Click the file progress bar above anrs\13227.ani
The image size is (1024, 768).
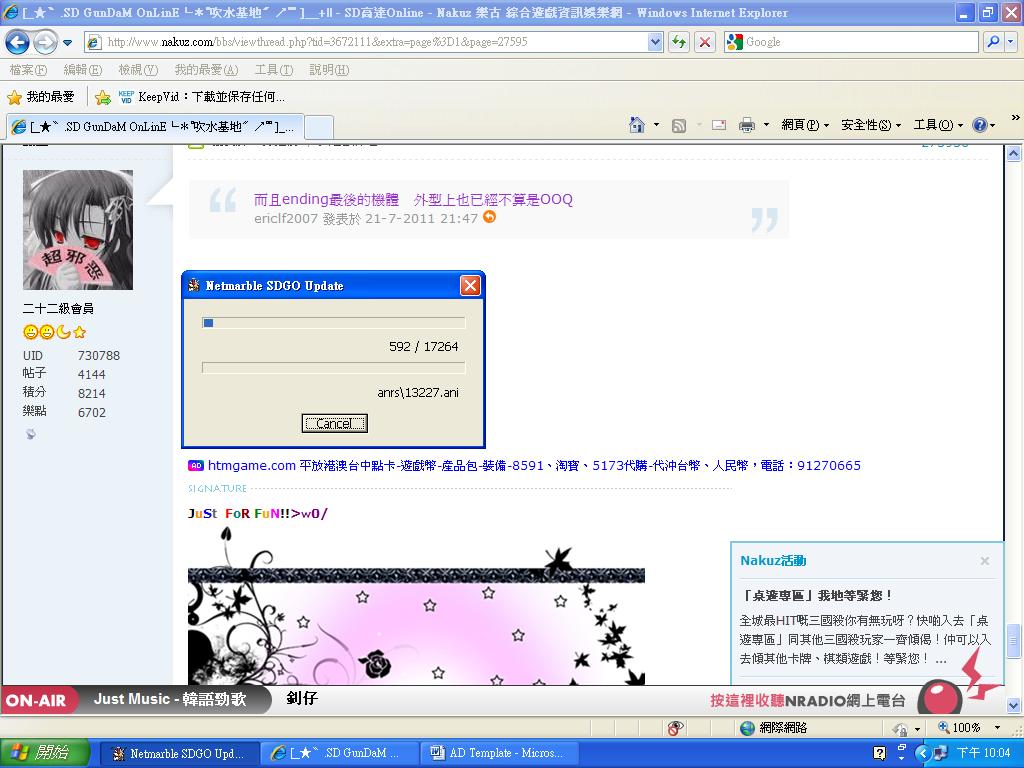[334, 368]
